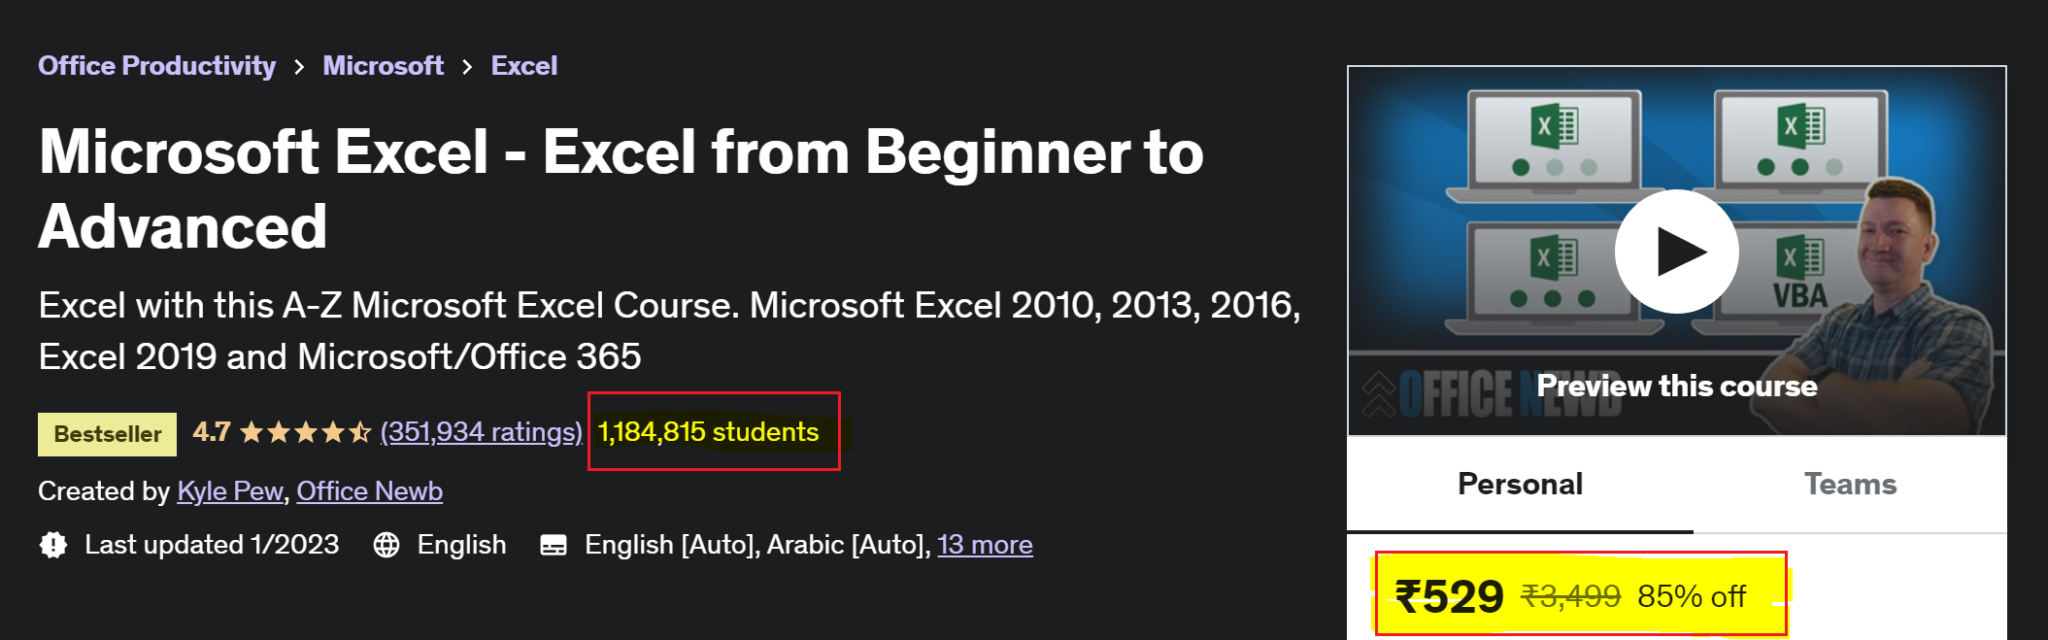The width and height of the screenshot is (2048, 640).
Task: Click the half-filled fifth rating star
Action: 362,432
